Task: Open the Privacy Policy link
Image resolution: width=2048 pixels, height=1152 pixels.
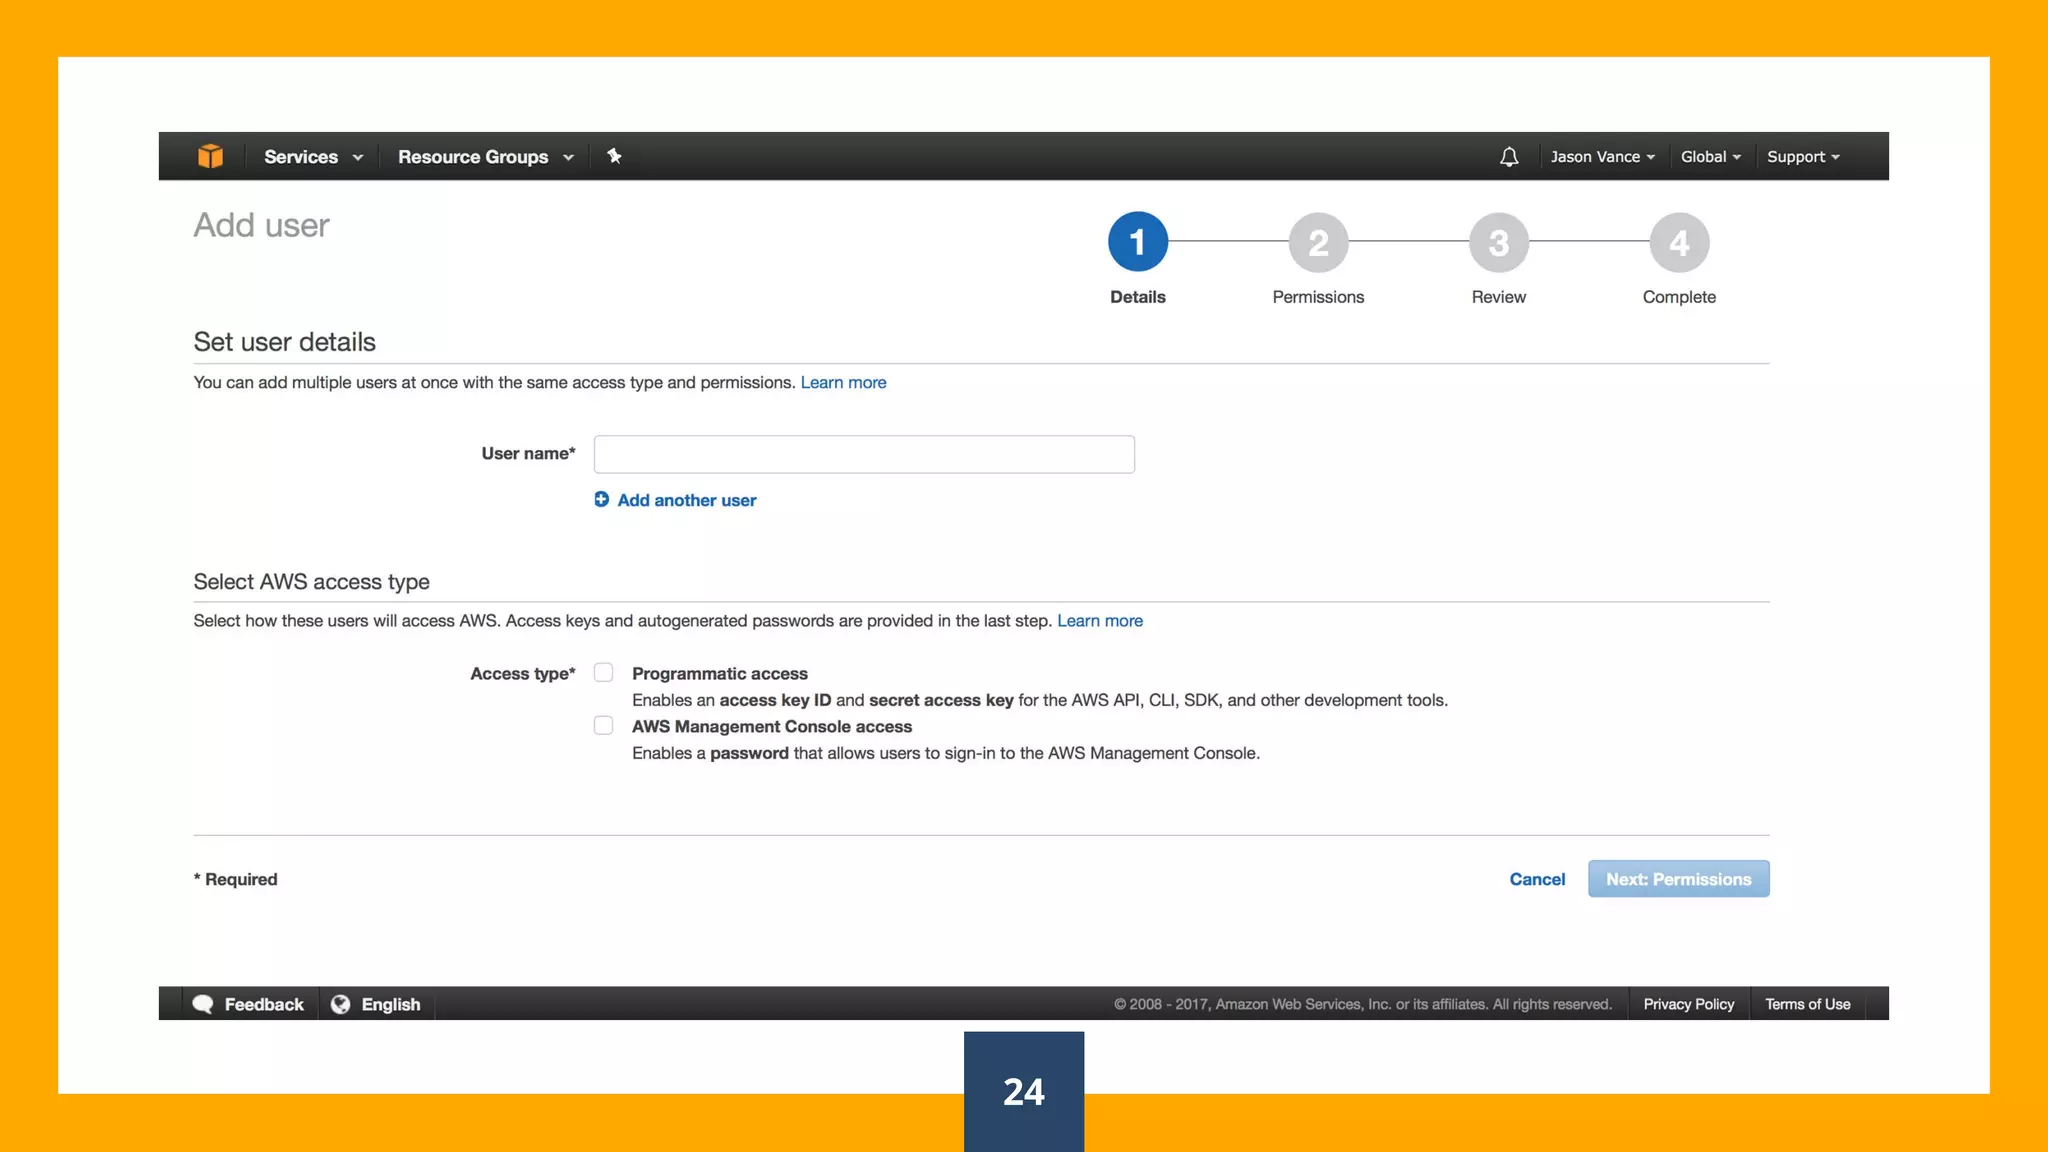Action: click(x=1688, y=1004)
